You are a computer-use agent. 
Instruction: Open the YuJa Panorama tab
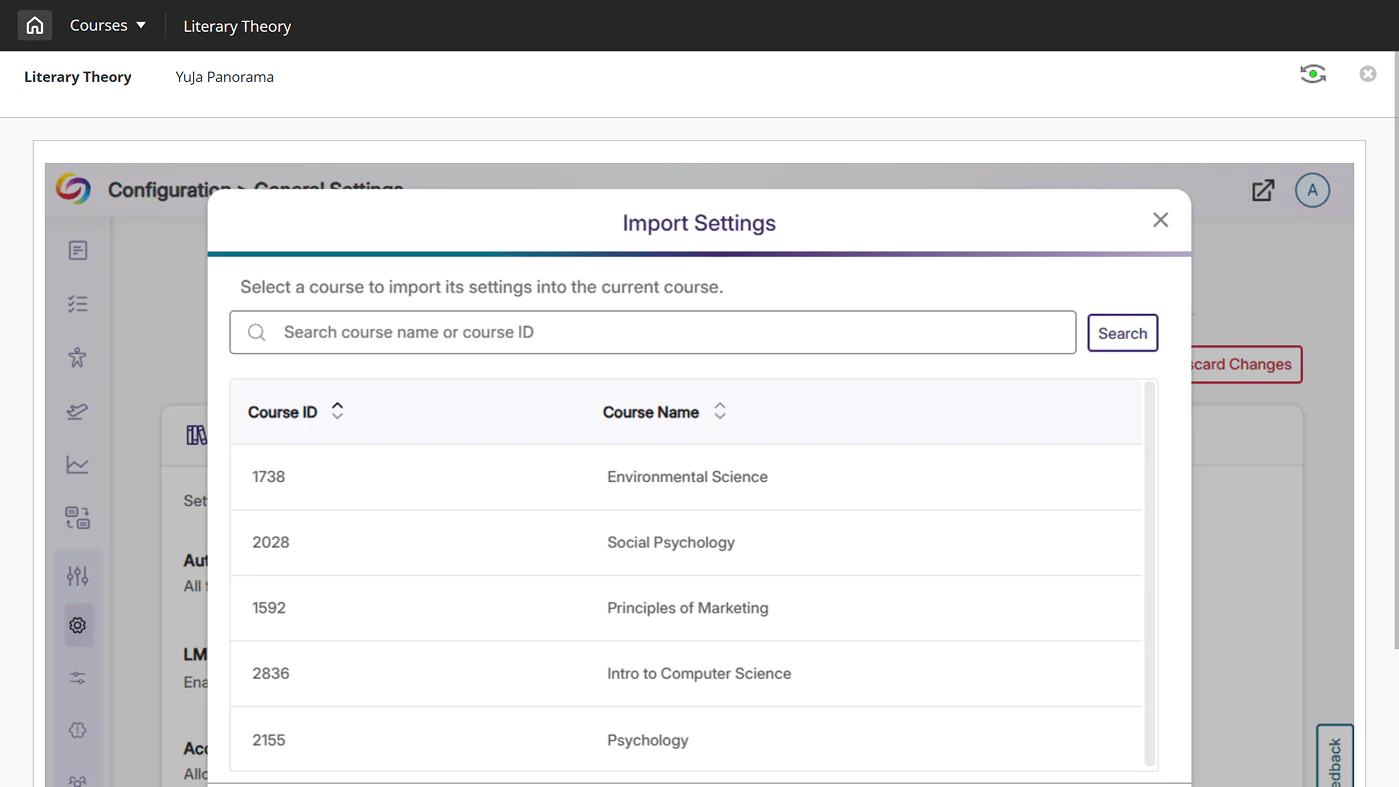tap(224, 77)
